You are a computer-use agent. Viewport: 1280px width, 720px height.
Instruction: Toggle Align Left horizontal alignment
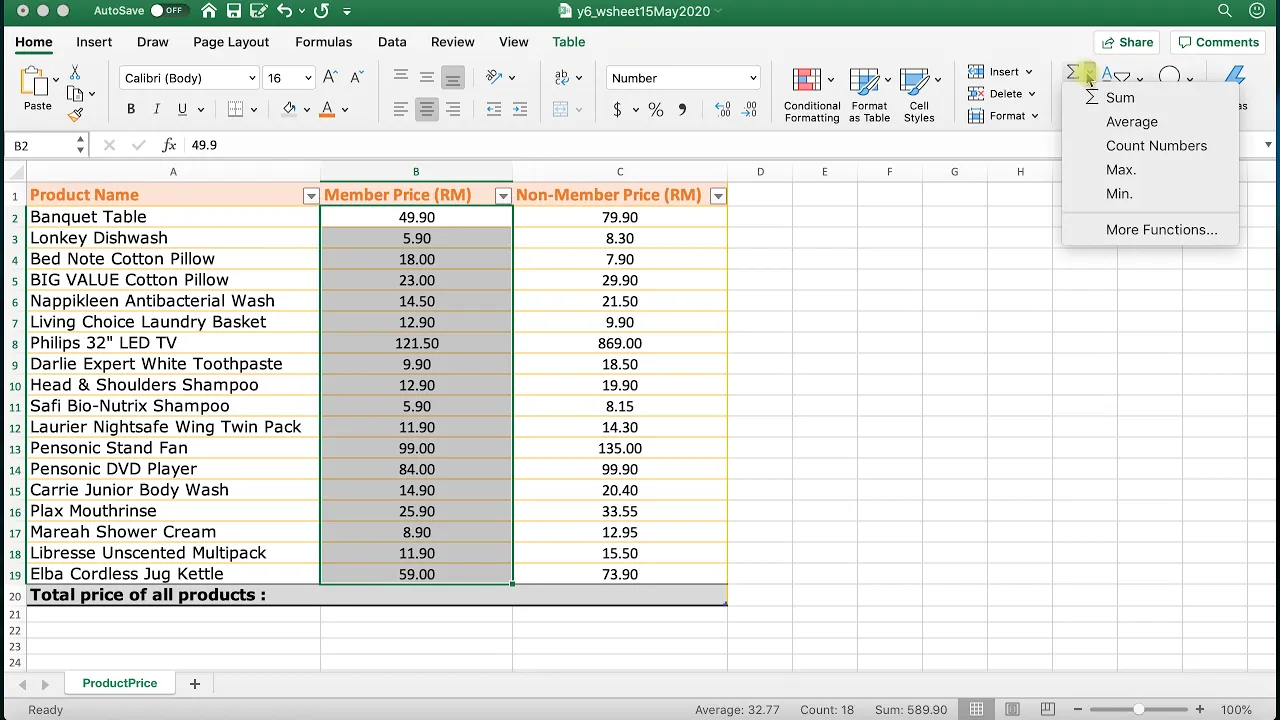tap(401, 109)
